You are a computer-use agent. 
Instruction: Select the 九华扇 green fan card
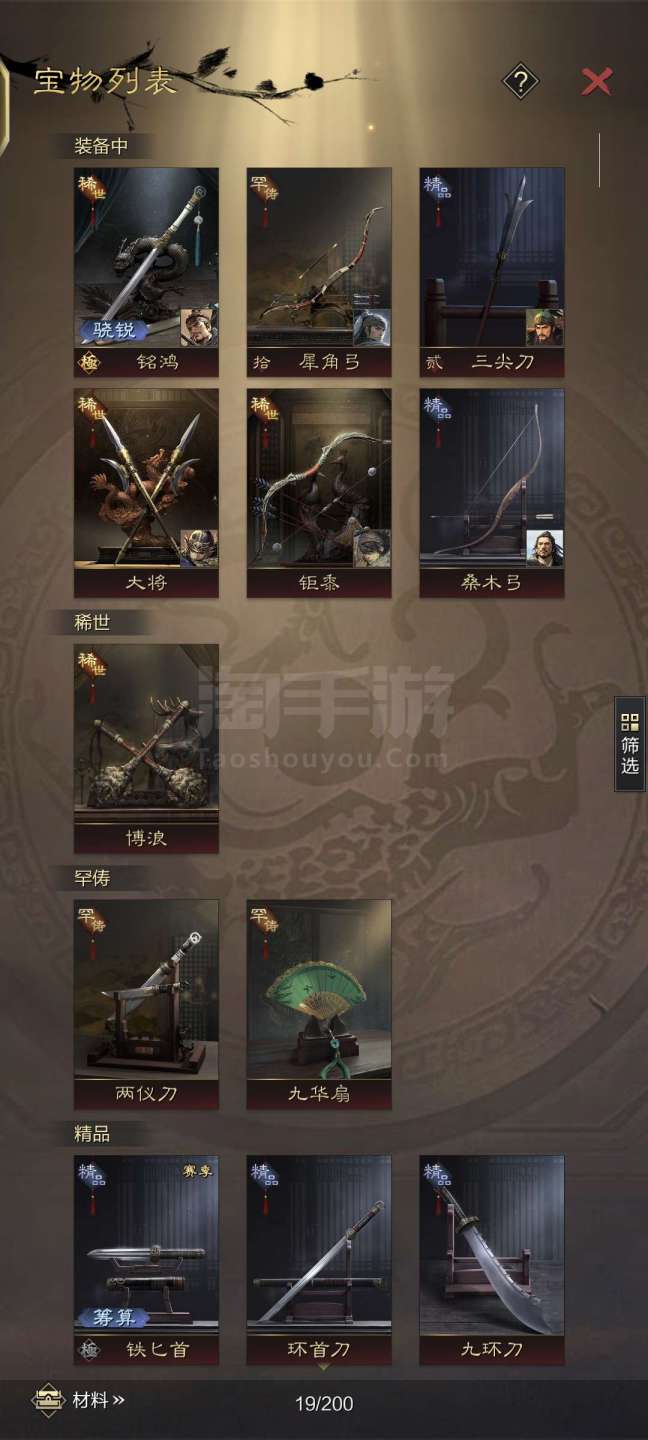point(319,1005)
